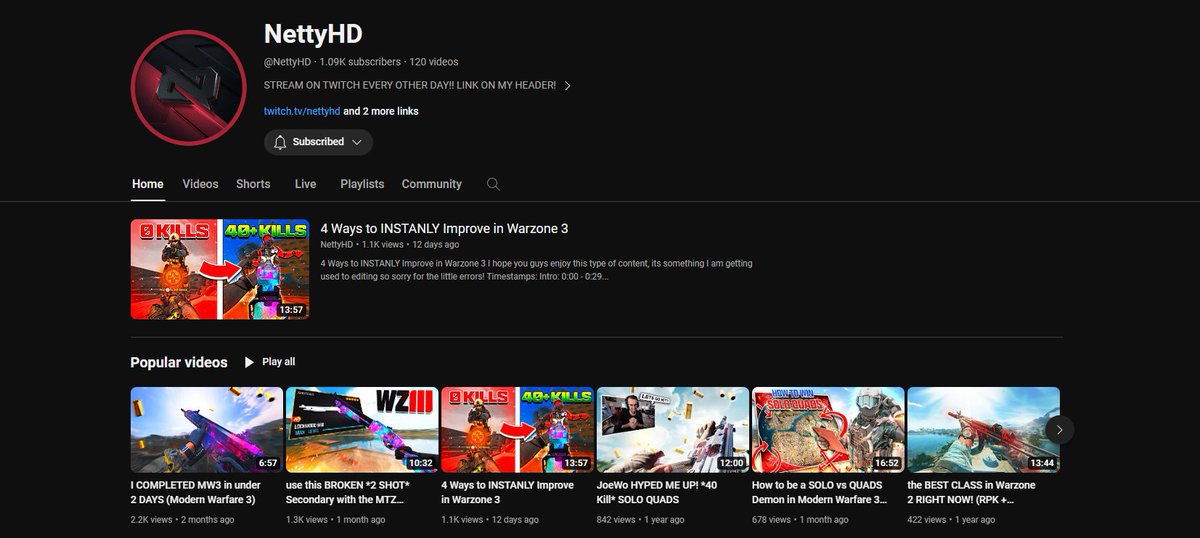
Task: Click the Play all button
Action: click(269, 362)
